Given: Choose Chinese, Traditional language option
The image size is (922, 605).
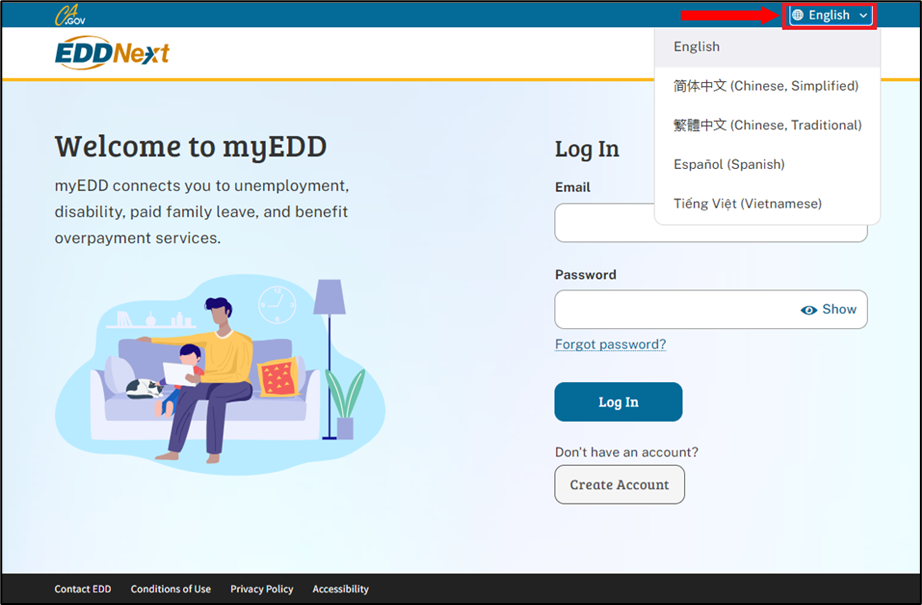Looking at the screenshot, I should click(767, 125).
